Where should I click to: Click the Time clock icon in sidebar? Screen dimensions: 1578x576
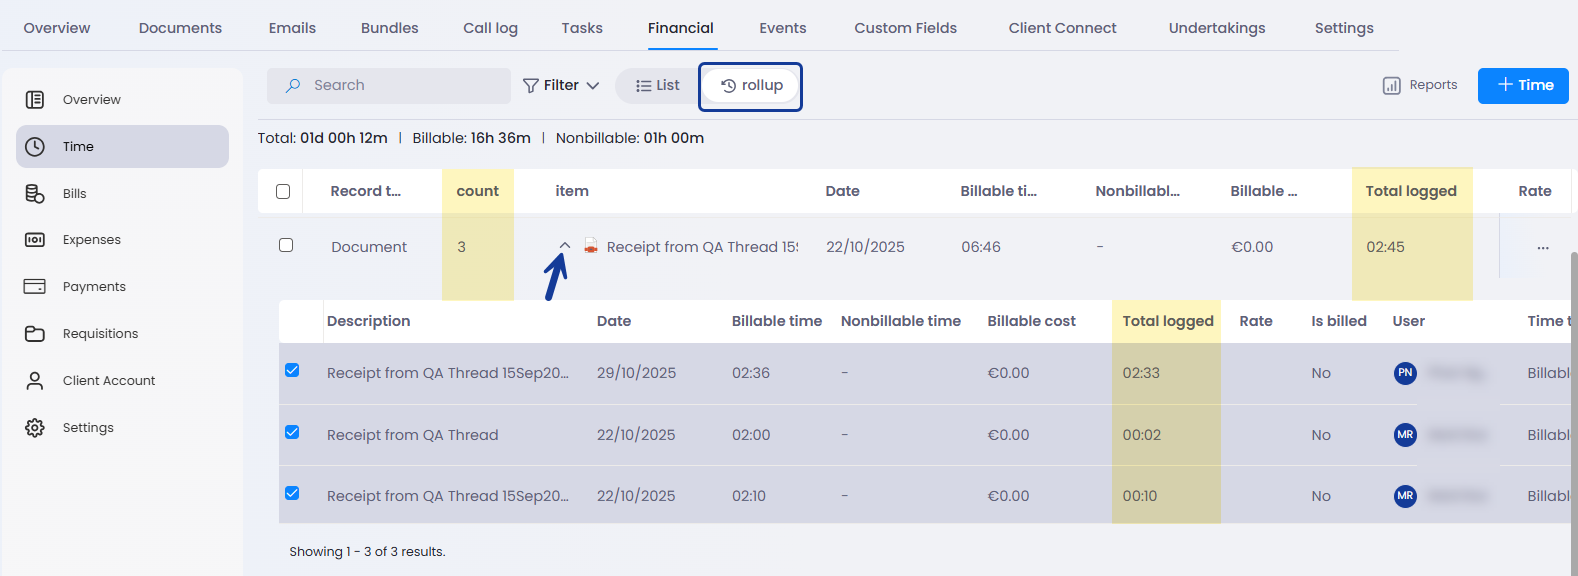35,147
